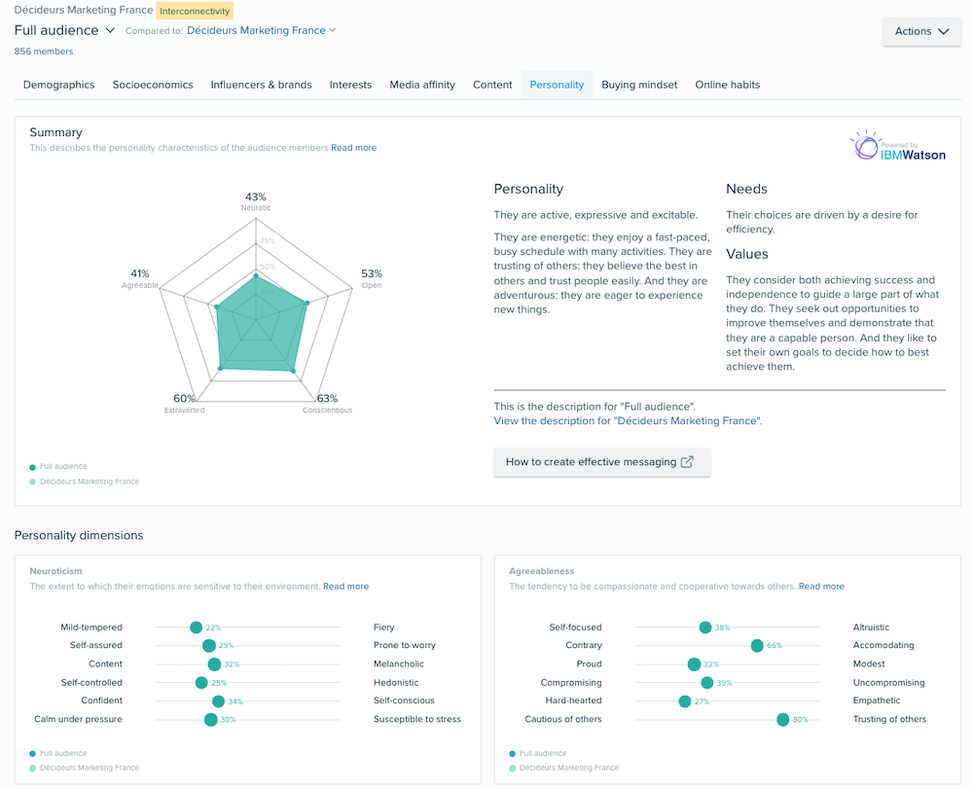Toggle Full audience legend in Agreeableness panel
Image resolution: width=973 pixels, height=789 pixels.
(537, 754)
